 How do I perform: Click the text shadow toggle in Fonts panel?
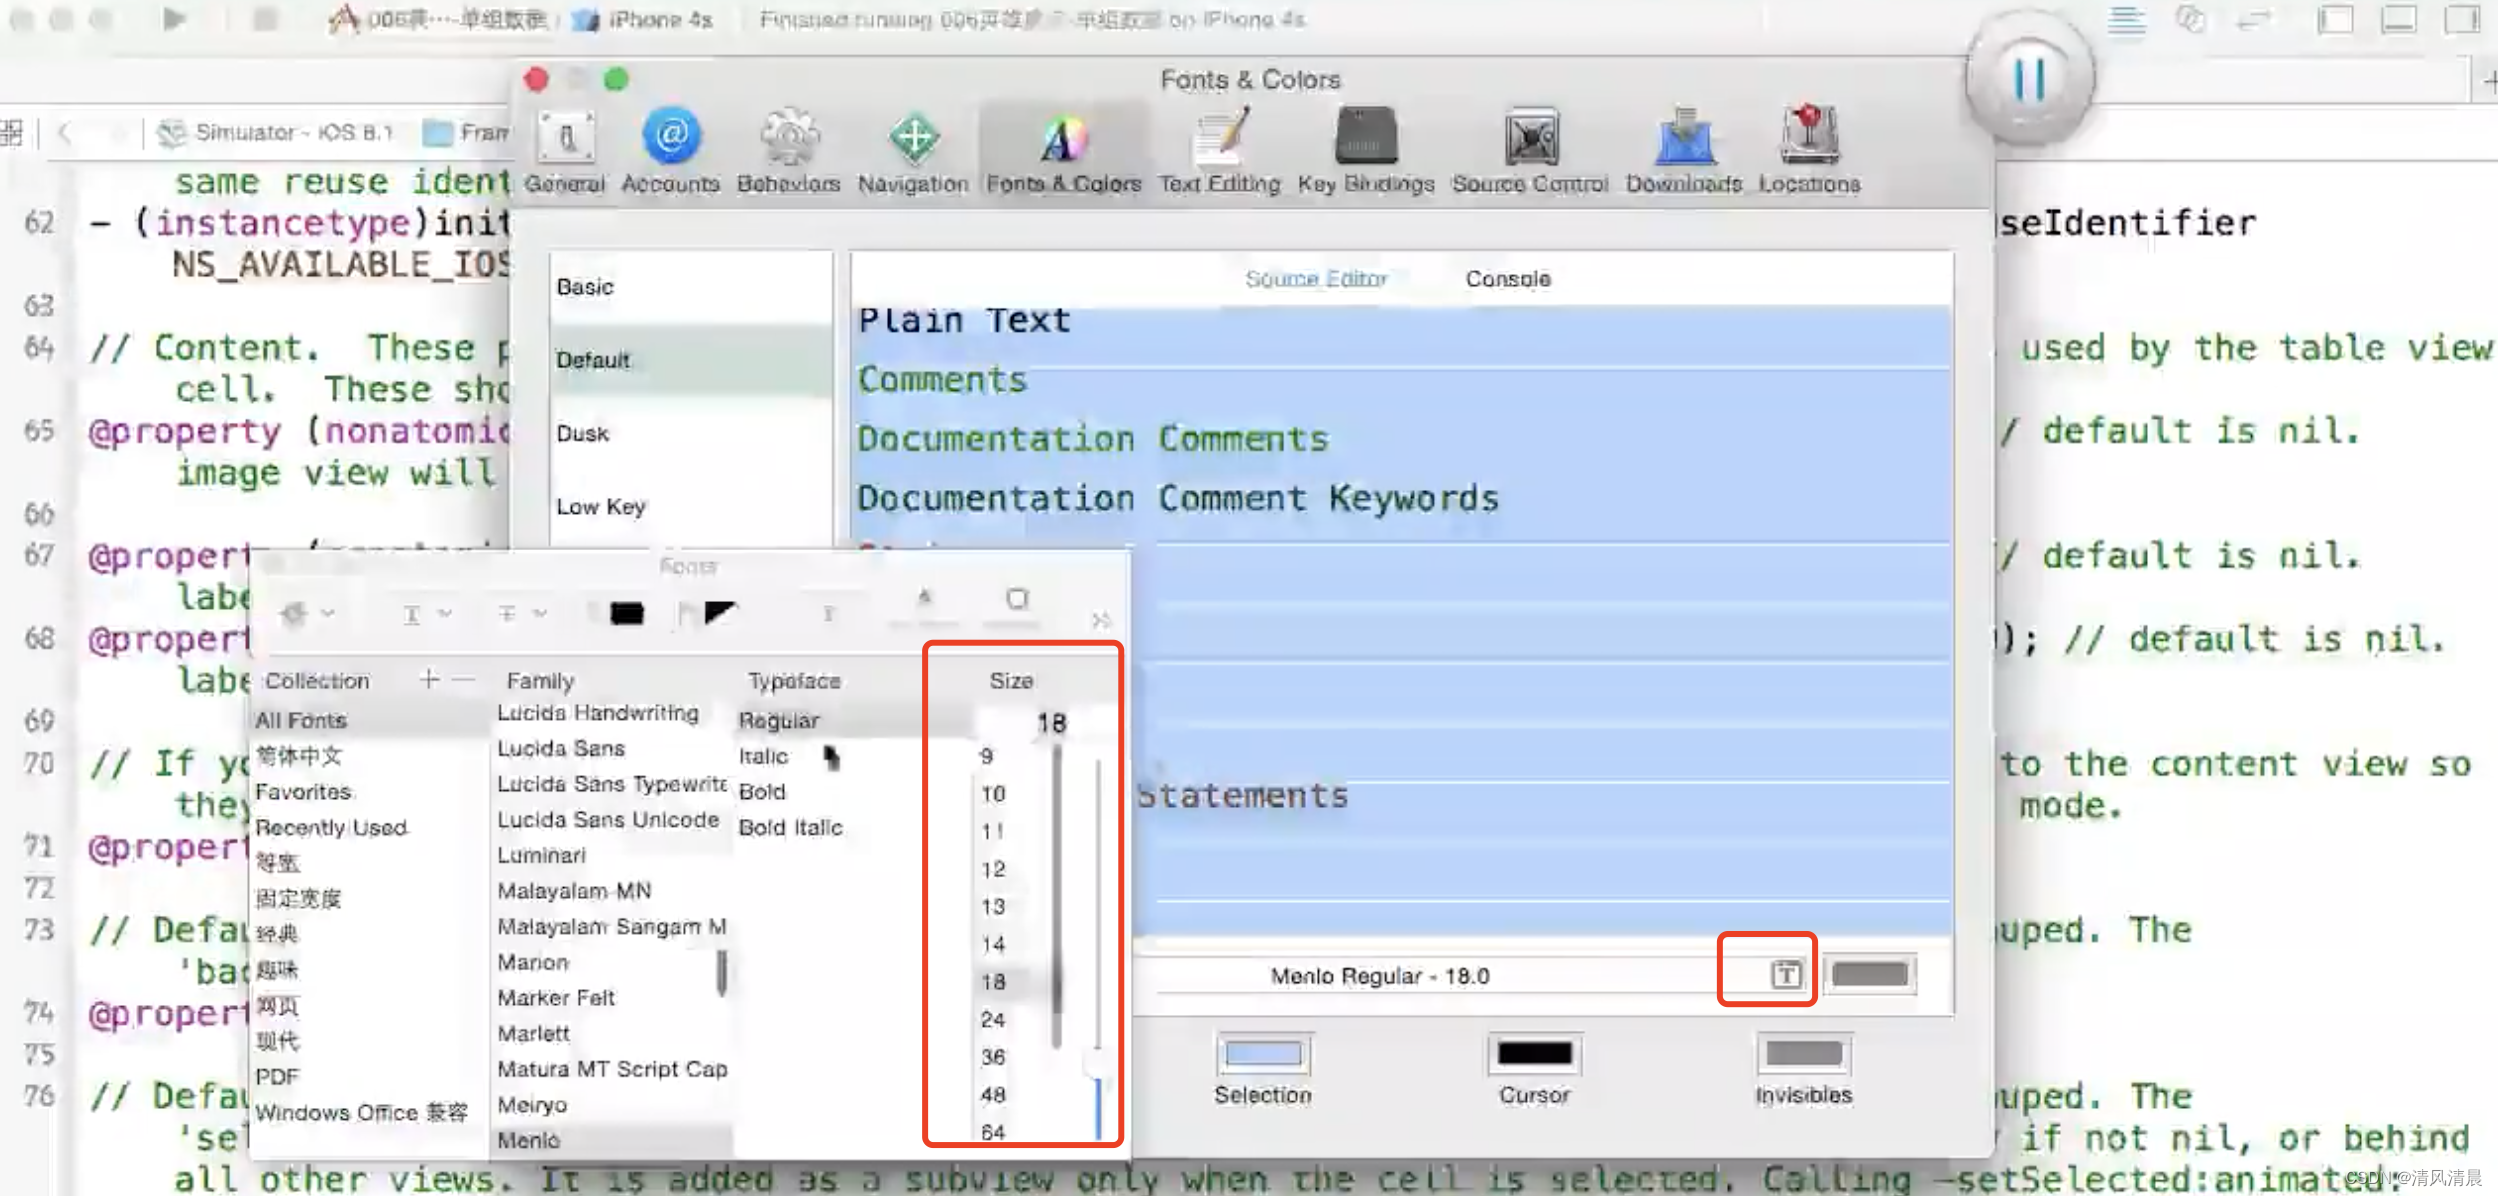828,613
